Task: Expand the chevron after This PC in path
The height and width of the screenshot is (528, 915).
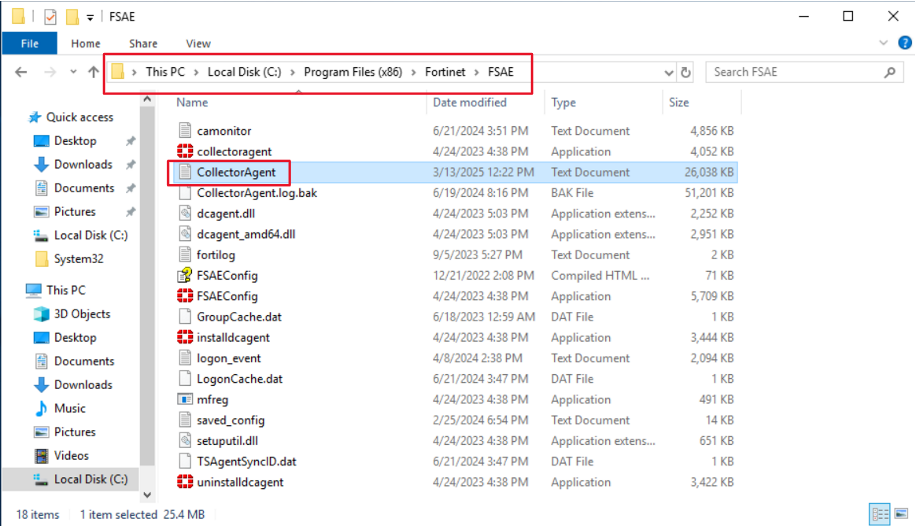Action: click(x=197, y=72)
